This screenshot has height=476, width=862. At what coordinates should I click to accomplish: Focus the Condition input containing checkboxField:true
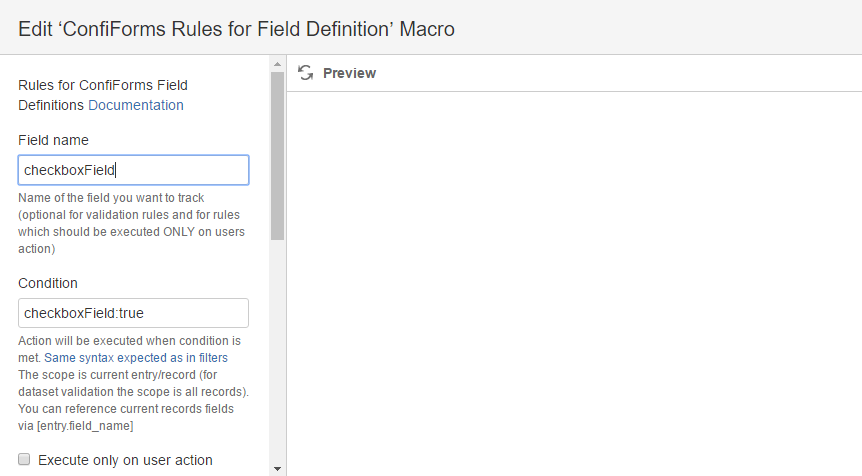click(134, 313)
